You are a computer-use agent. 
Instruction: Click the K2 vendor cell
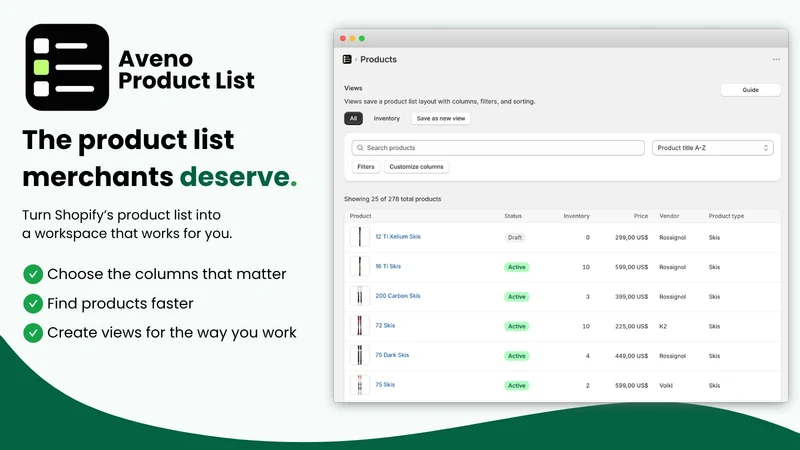tap(663, 326)
